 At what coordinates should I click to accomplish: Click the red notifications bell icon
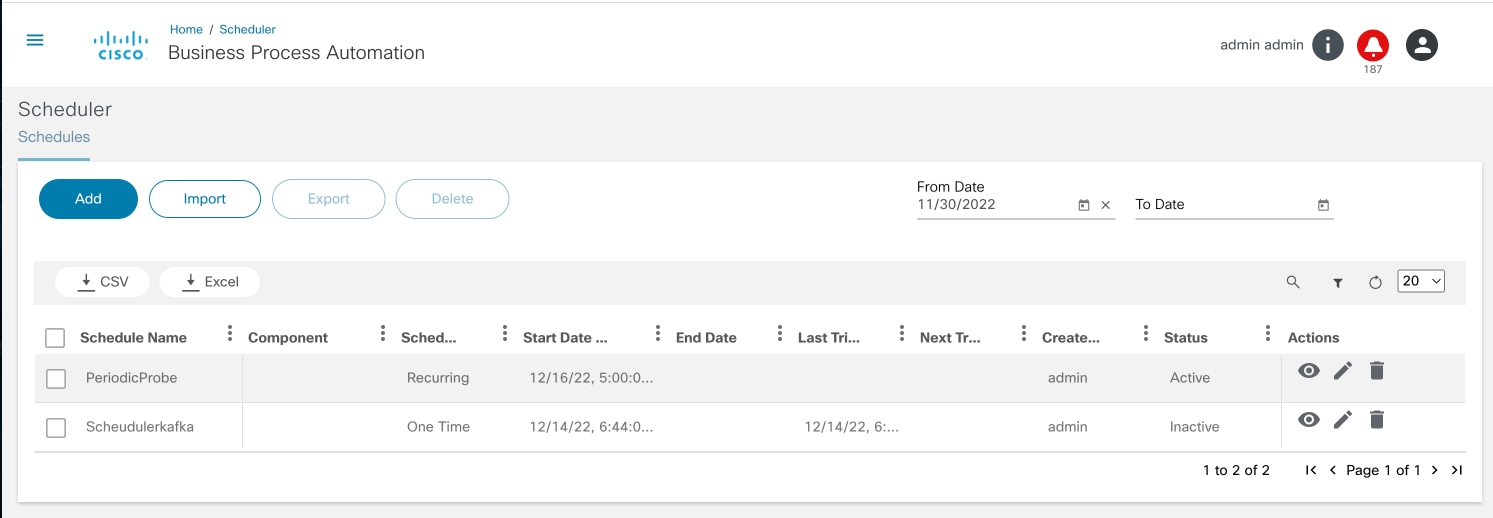[x=1372, y=45]
